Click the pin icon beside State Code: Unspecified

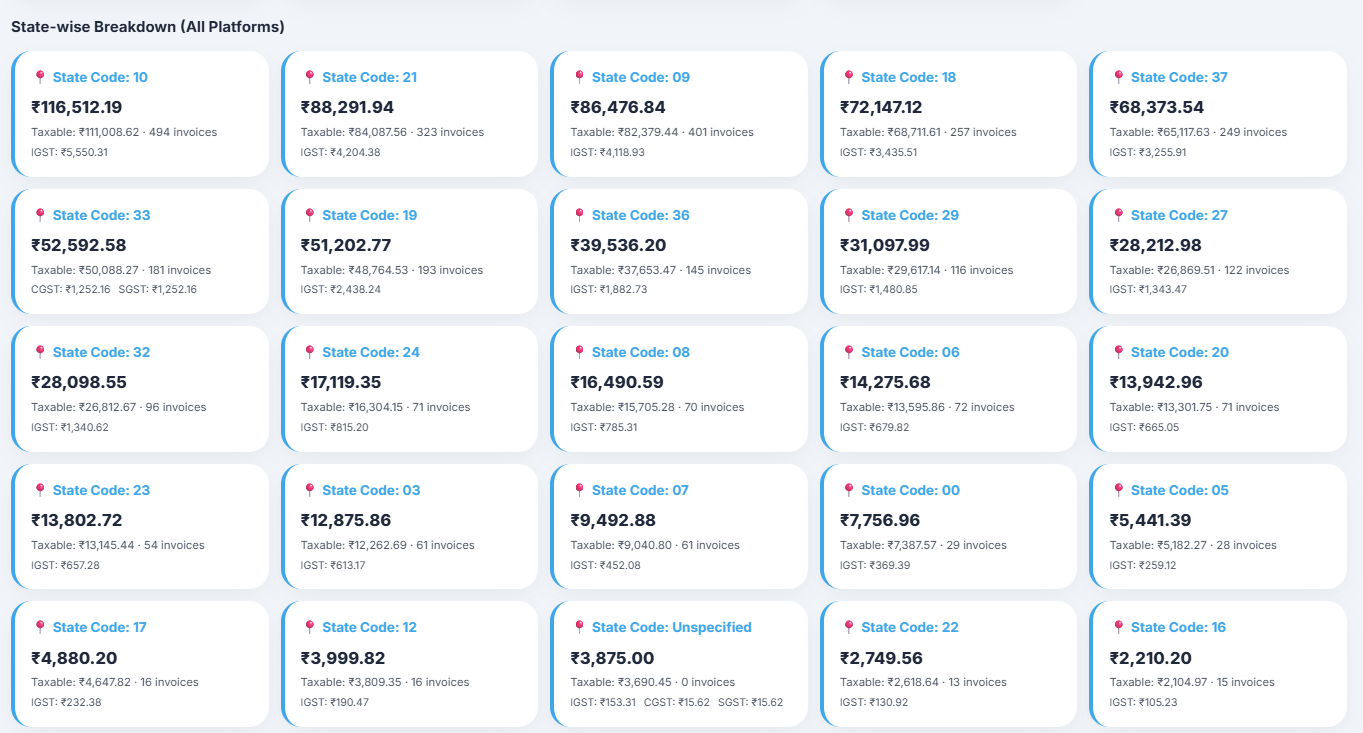click(x=579, y=627)
